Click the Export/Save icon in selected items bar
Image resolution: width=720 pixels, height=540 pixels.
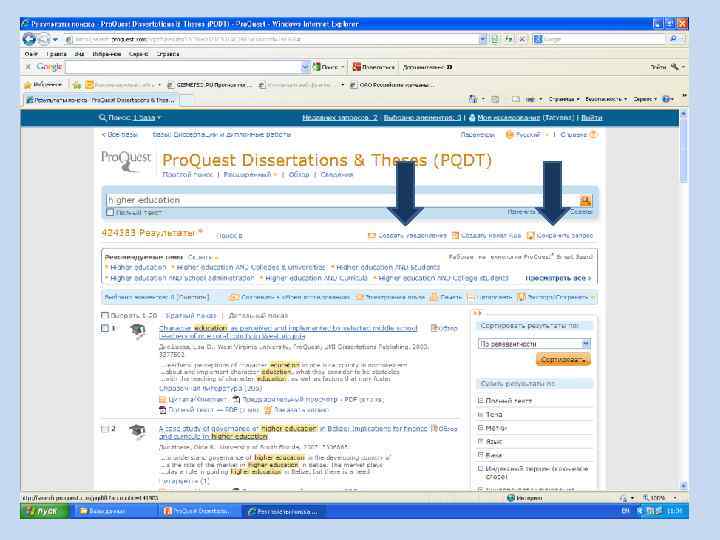(521, 298)
